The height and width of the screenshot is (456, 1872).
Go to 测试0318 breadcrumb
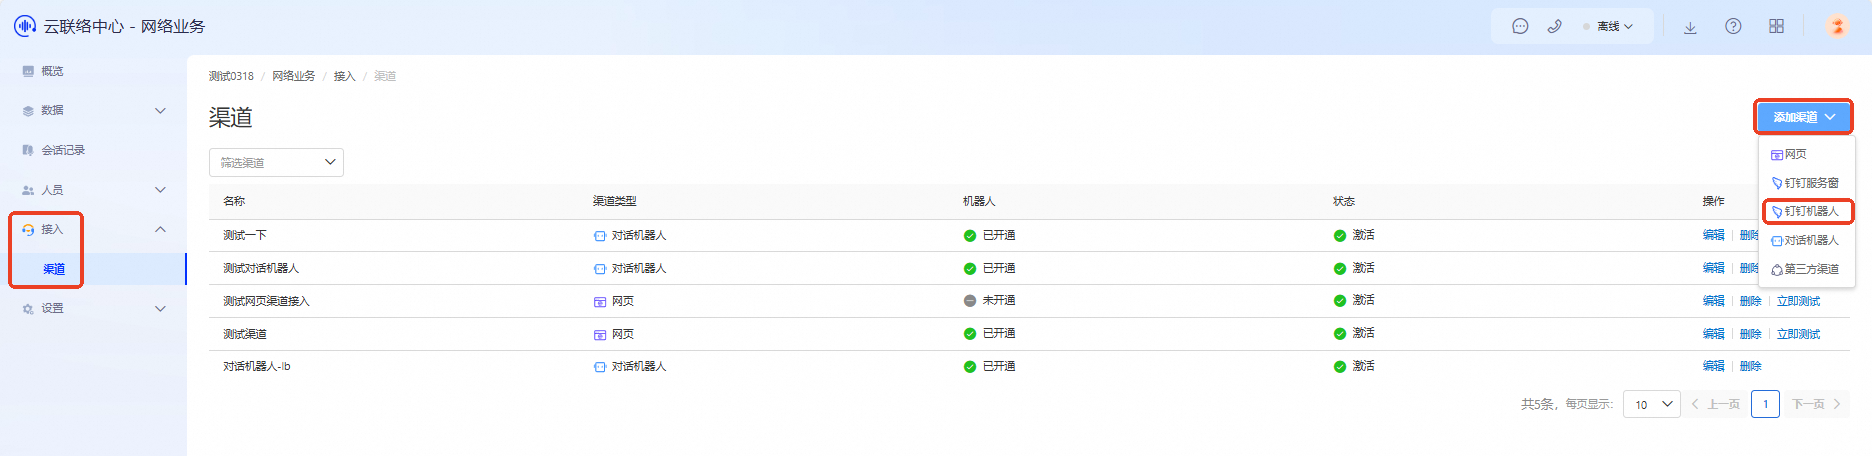231,76
